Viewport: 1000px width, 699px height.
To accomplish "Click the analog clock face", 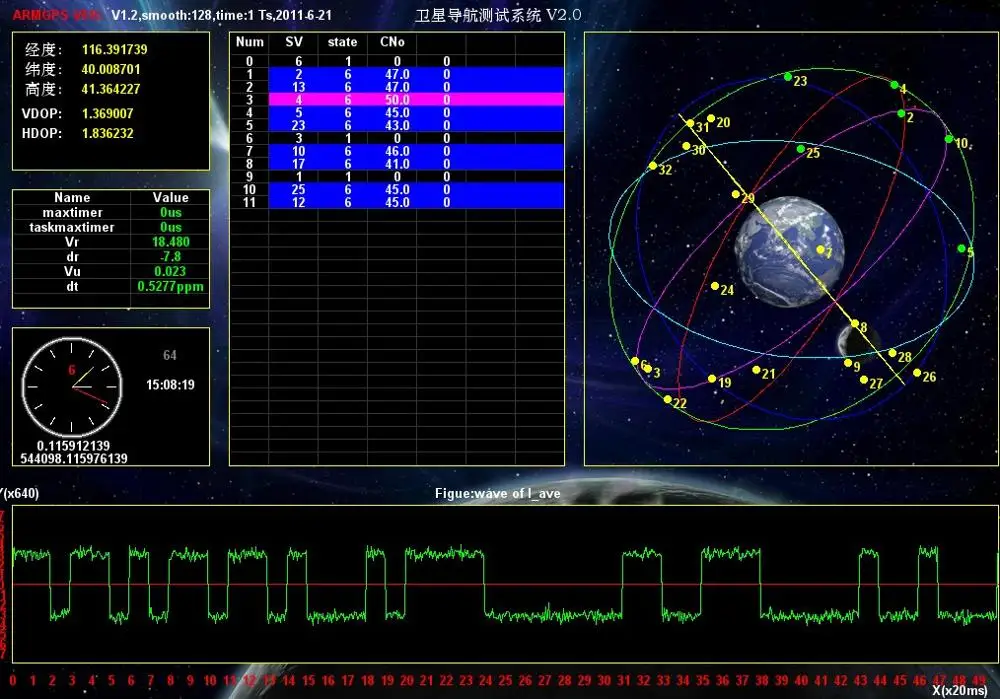I will pyautogui.click(x=72, y=387).
